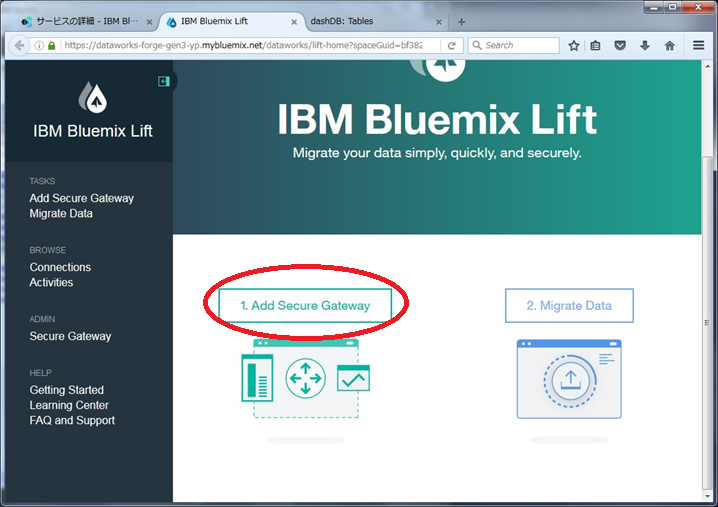Collapse the sidebar with the panel toggle icon
This screenshot has width=718, height=507.
164,81
